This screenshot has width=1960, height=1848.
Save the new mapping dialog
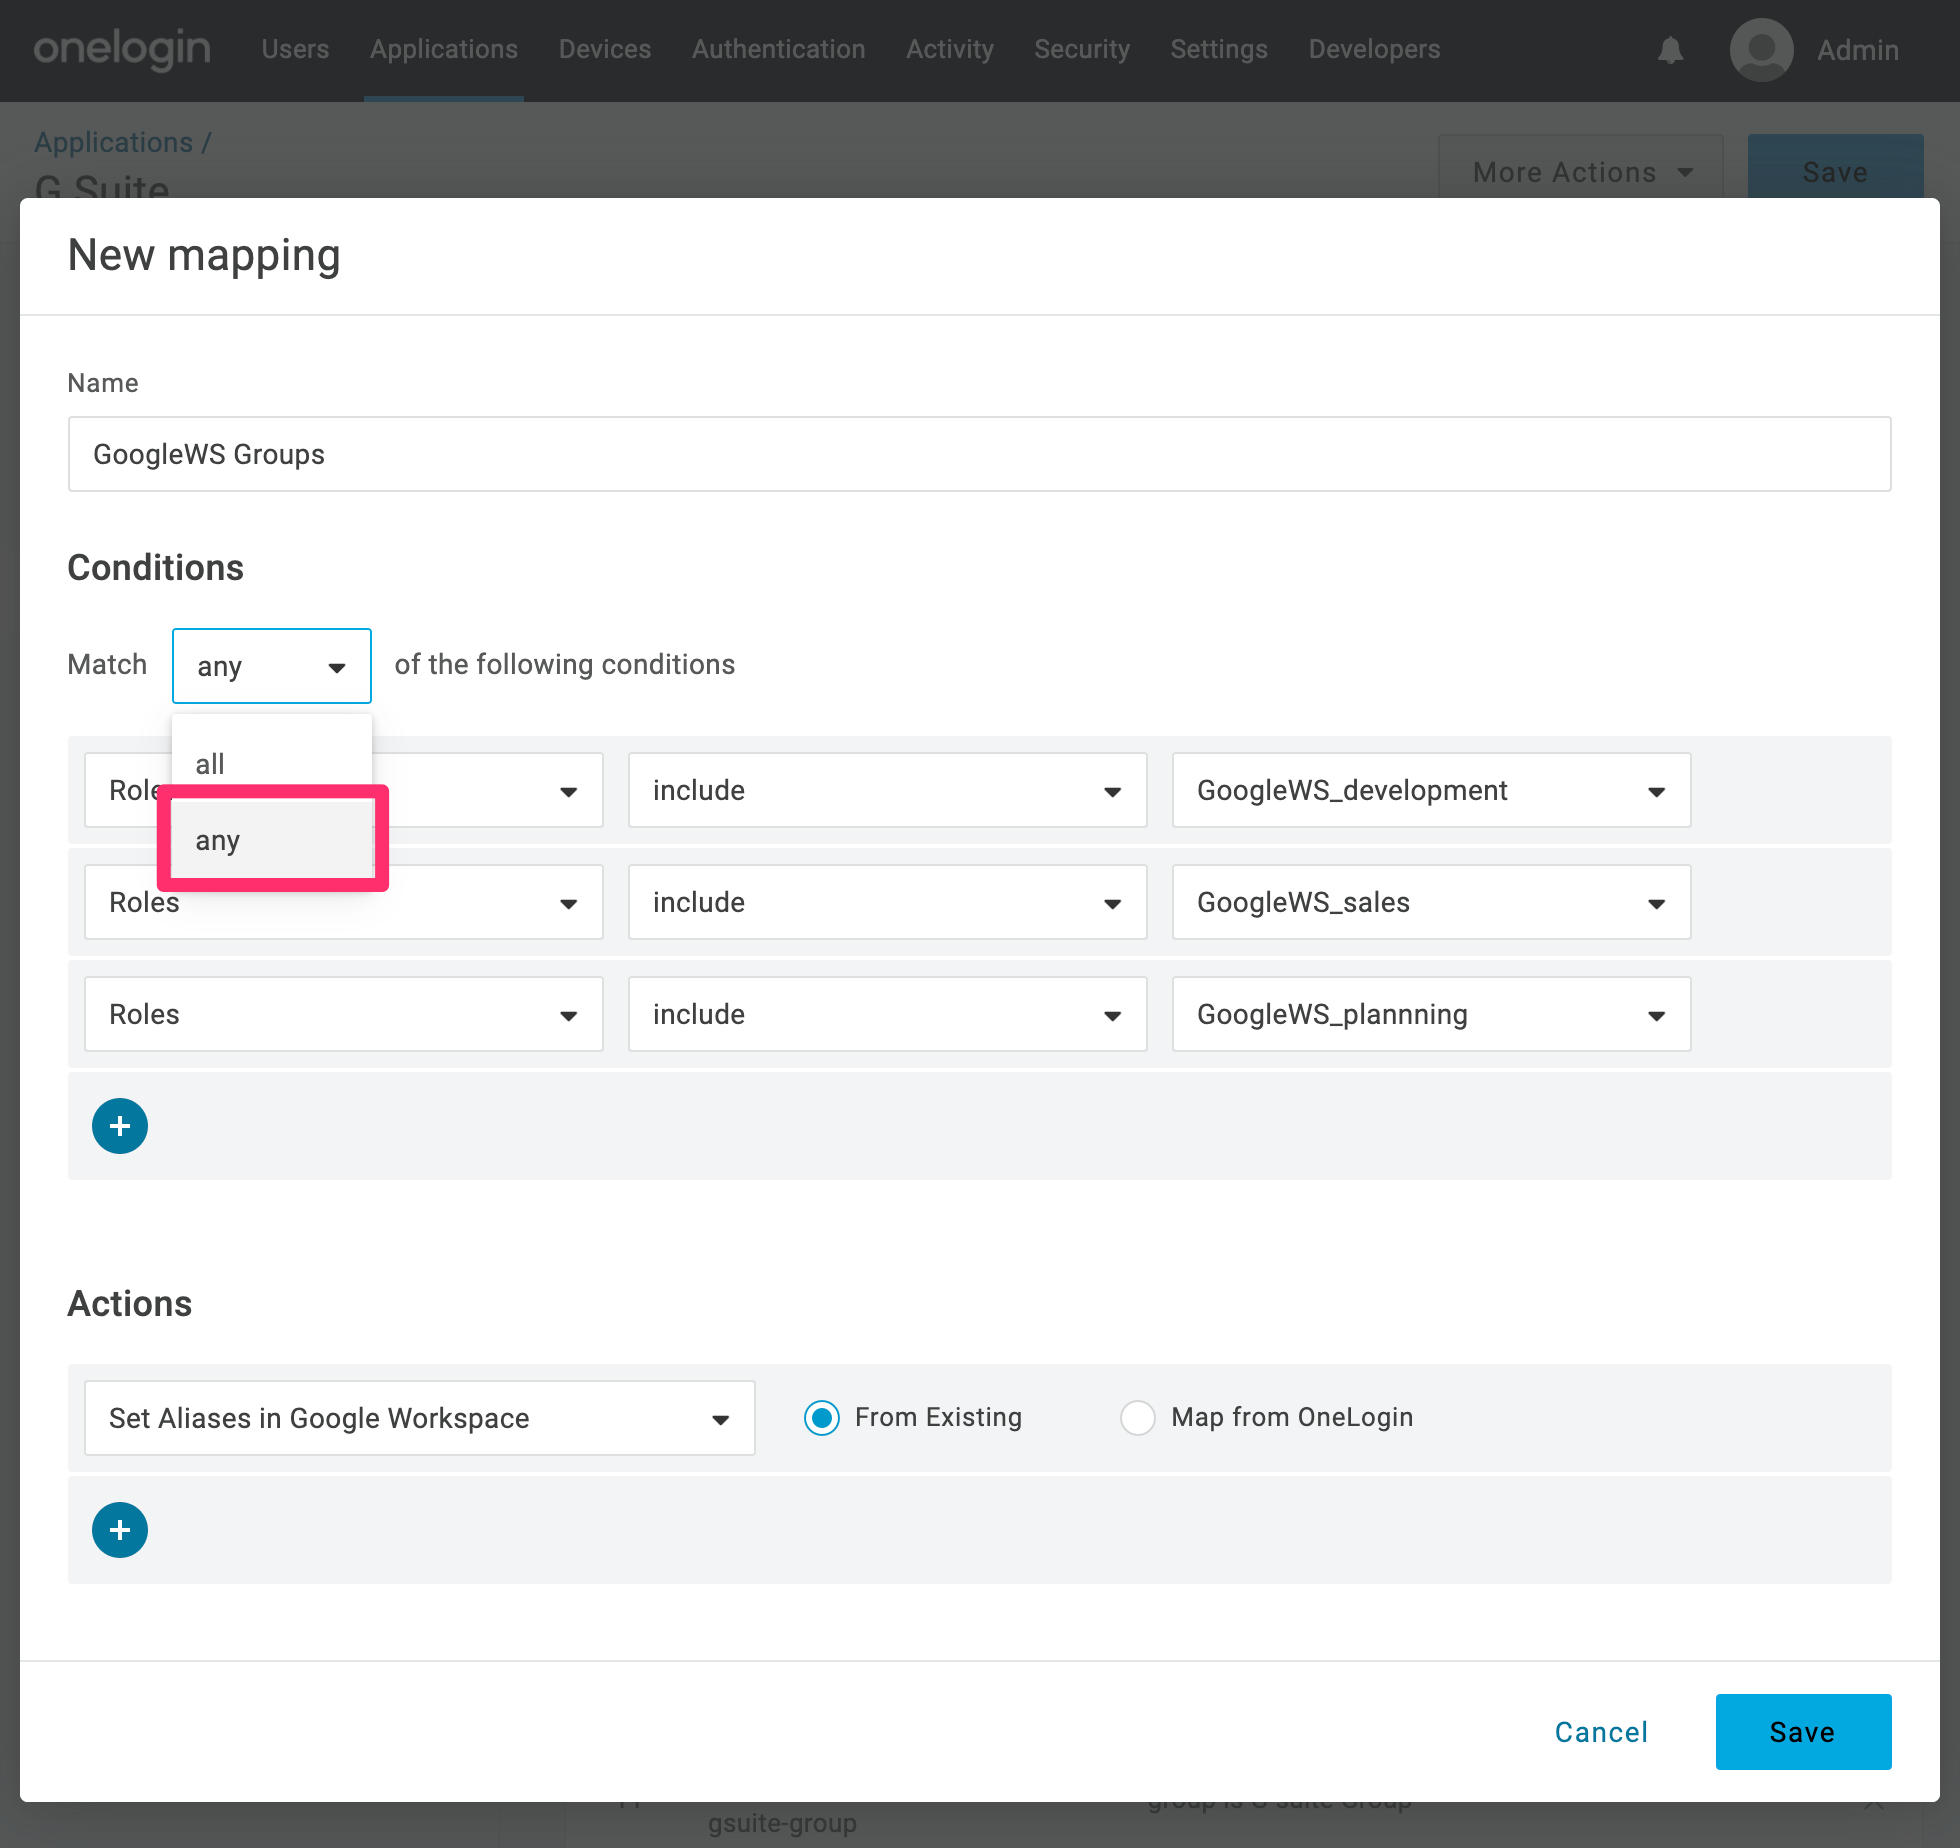(1803, 1732)
